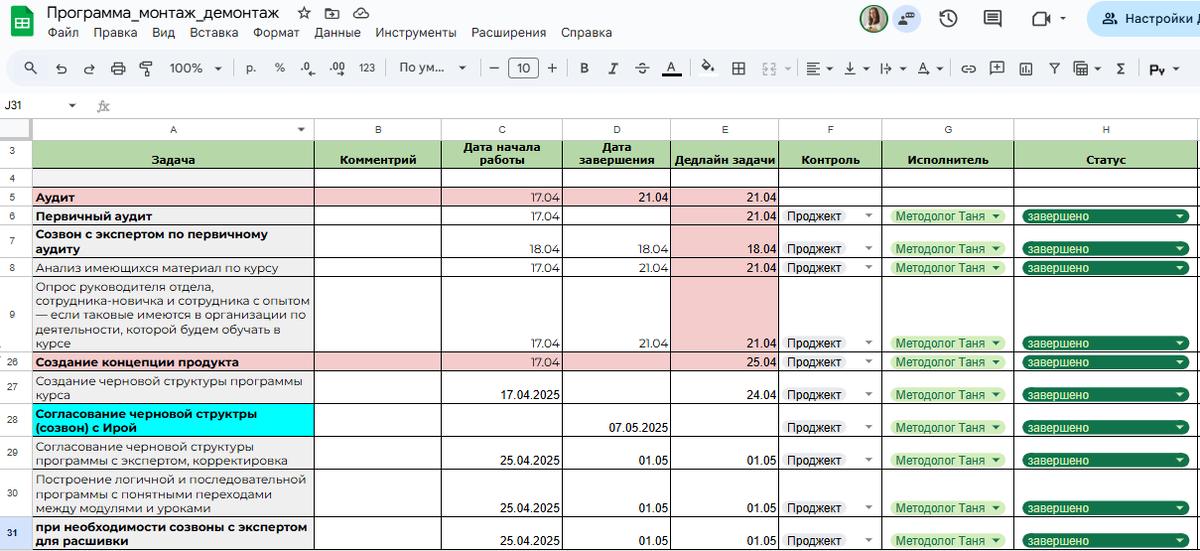Screen dimensions: 1200x551
Task: Click the font size field 10
Action: [523, 68]
